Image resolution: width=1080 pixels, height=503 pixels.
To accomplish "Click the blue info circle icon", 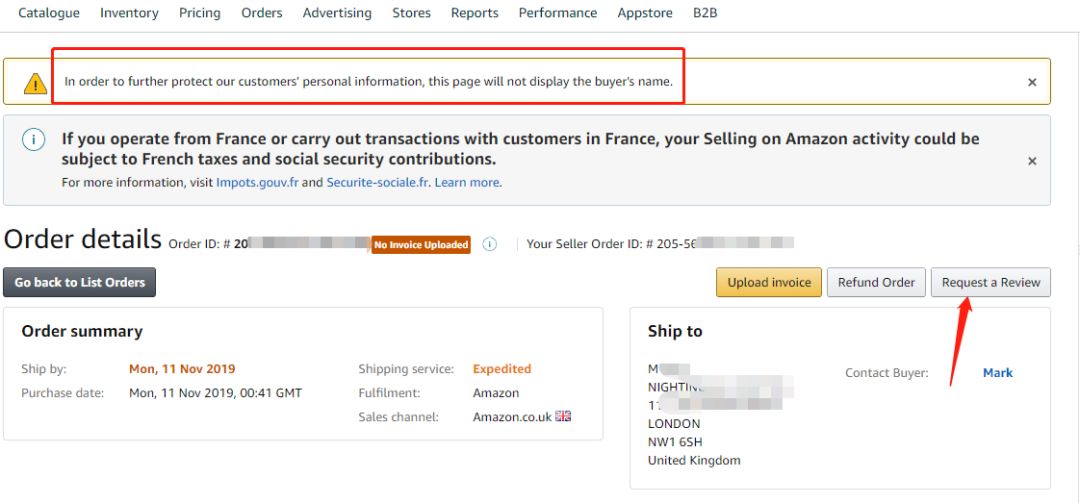I will [34, 140].
